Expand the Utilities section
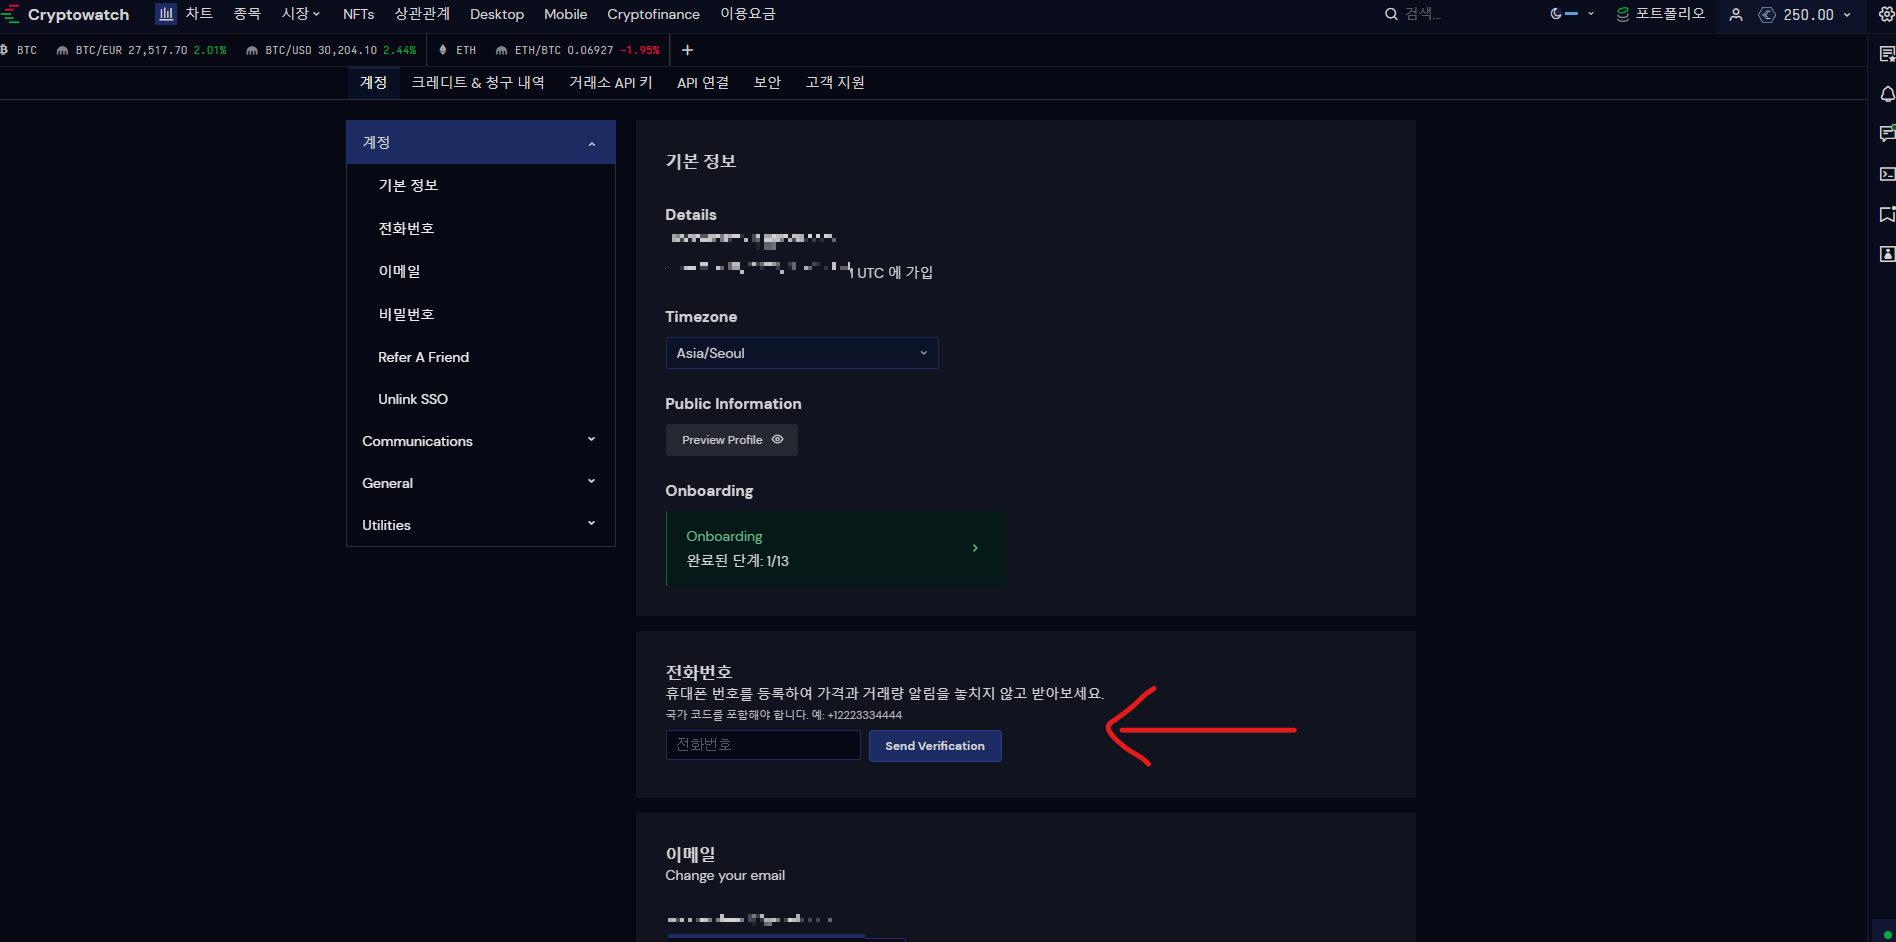The width and height of the screenshot is (1896, 942). pos(481,525)
